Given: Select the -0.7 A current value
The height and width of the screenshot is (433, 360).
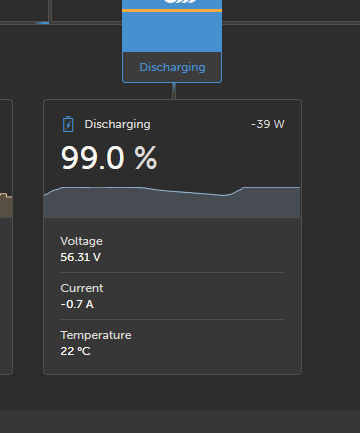Looking at the screenshot, I should pos(77,304).
